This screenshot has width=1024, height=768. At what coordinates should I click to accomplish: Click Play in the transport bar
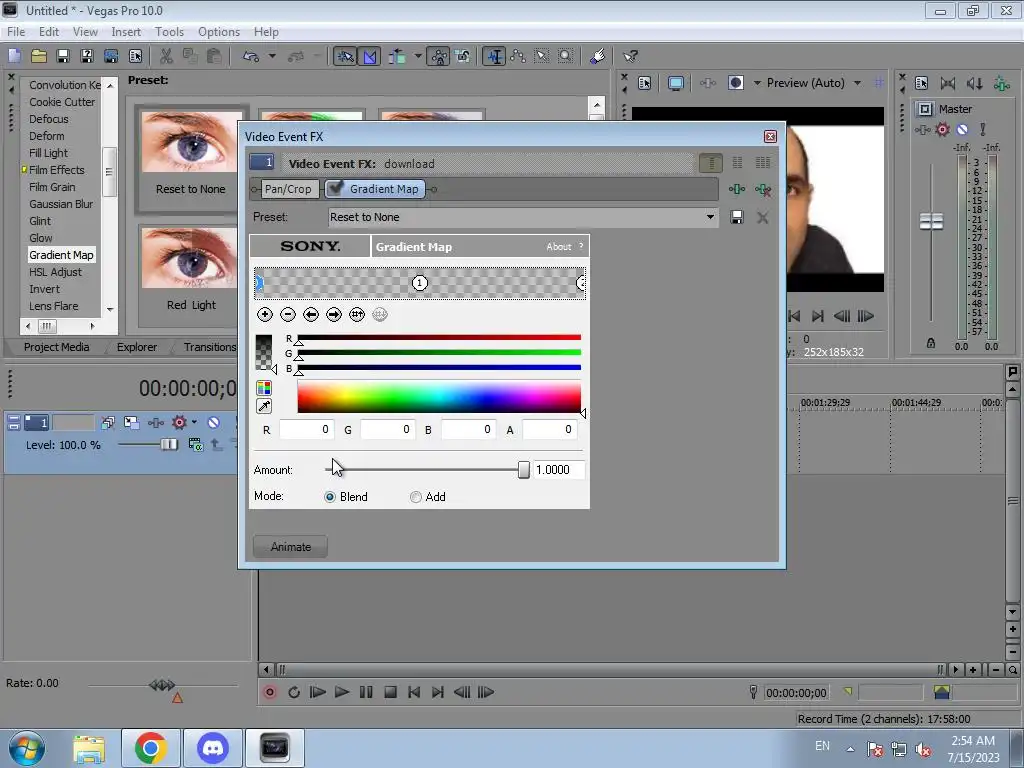click(342, 692)
